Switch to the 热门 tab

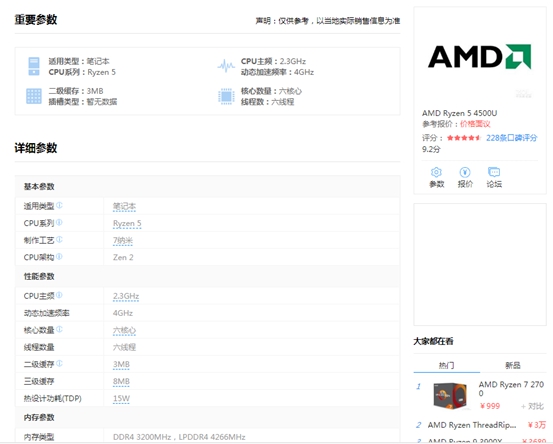pos(446,365)
